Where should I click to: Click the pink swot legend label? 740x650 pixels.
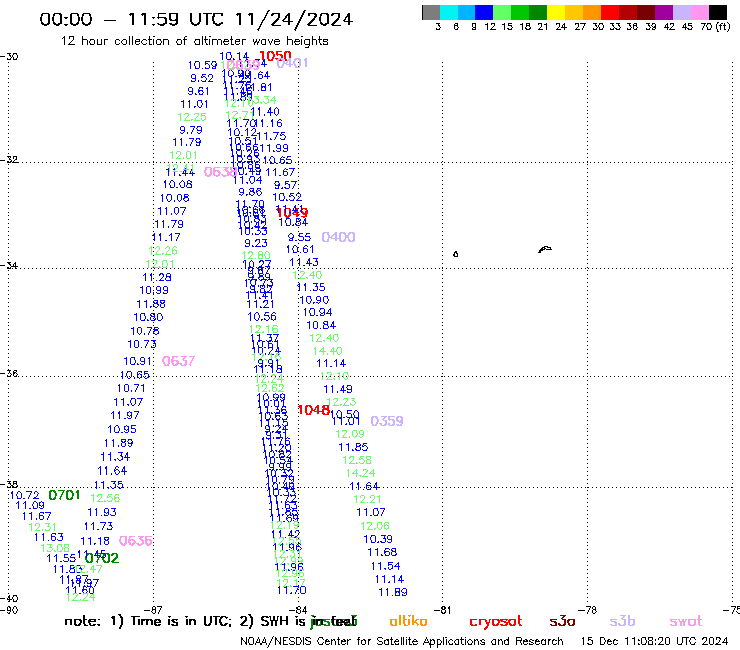[686, 621]
